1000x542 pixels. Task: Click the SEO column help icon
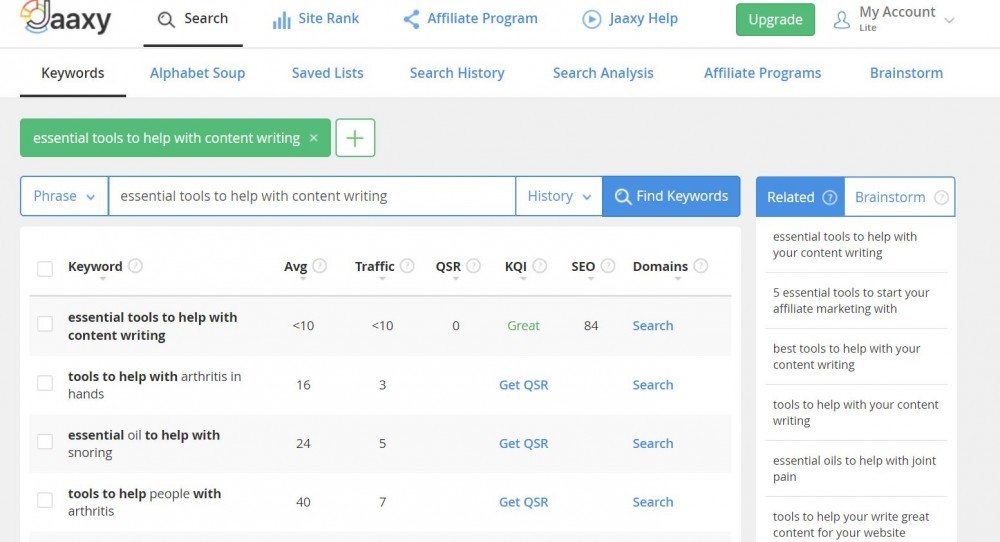(x=608, y=266)
